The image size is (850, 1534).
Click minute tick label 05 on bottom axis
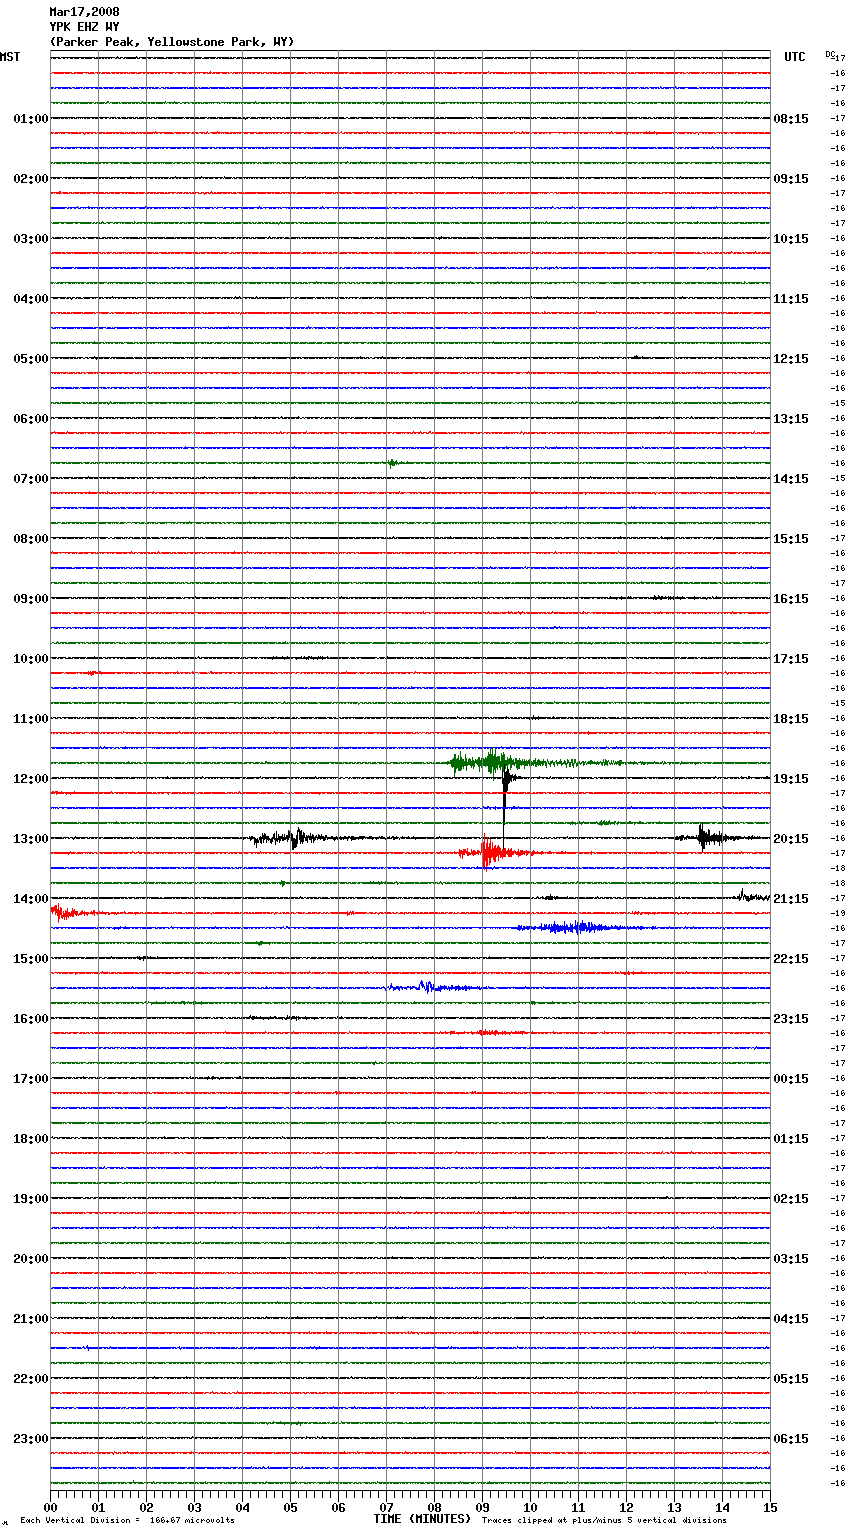pyautogui.click(x=290, y=1507)
